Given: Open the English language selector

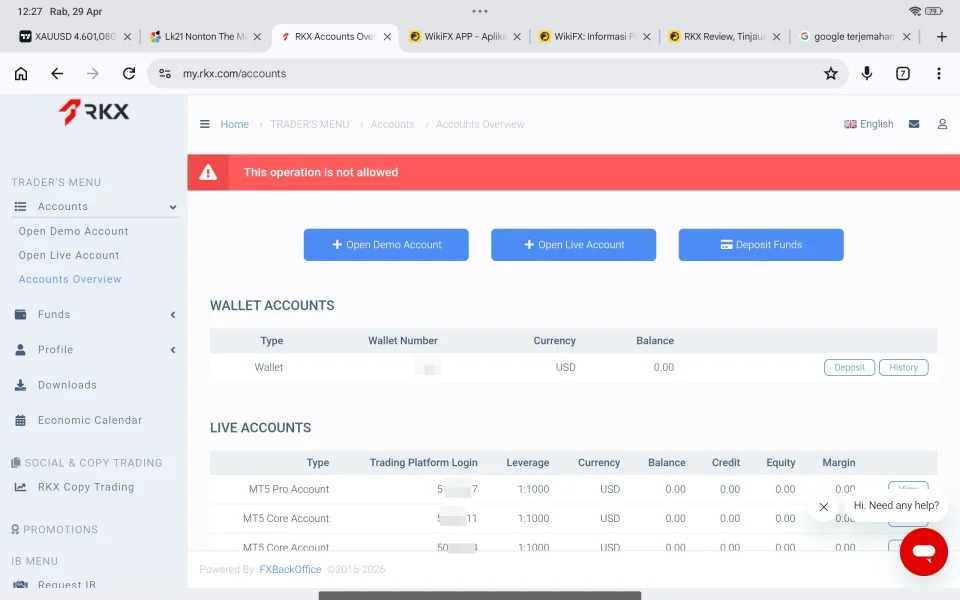Looking at the screenshot, I should (x=869, y=124).
